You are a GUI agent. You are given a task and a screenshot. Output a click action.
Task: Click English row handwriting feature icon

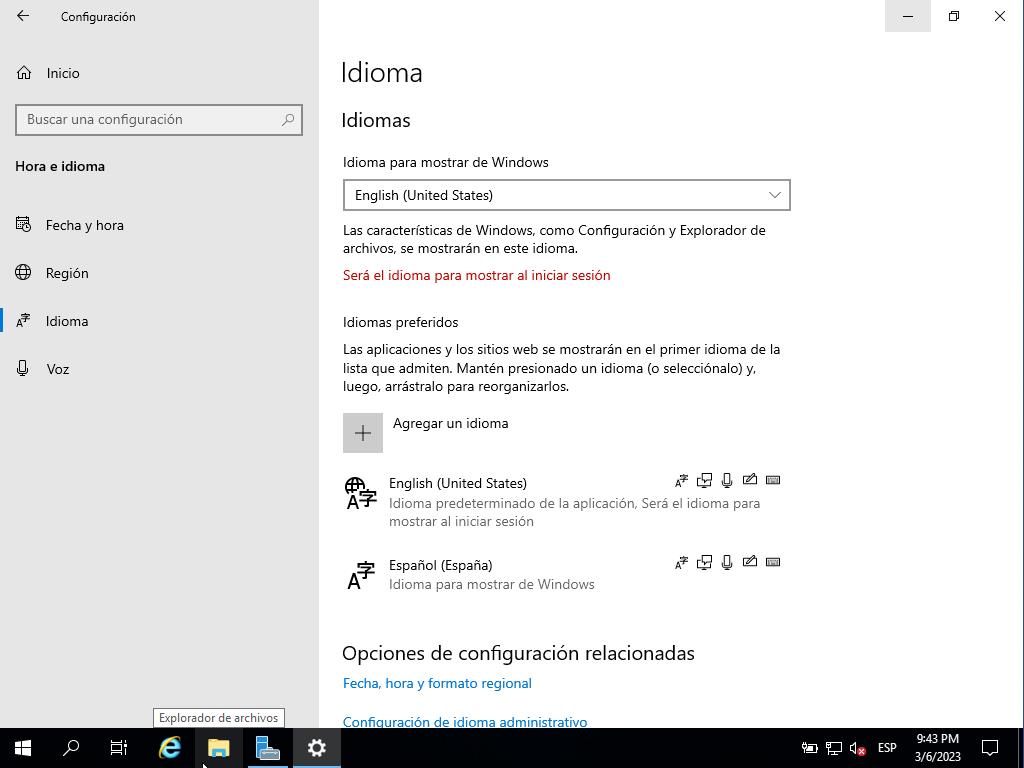(750, 479)
